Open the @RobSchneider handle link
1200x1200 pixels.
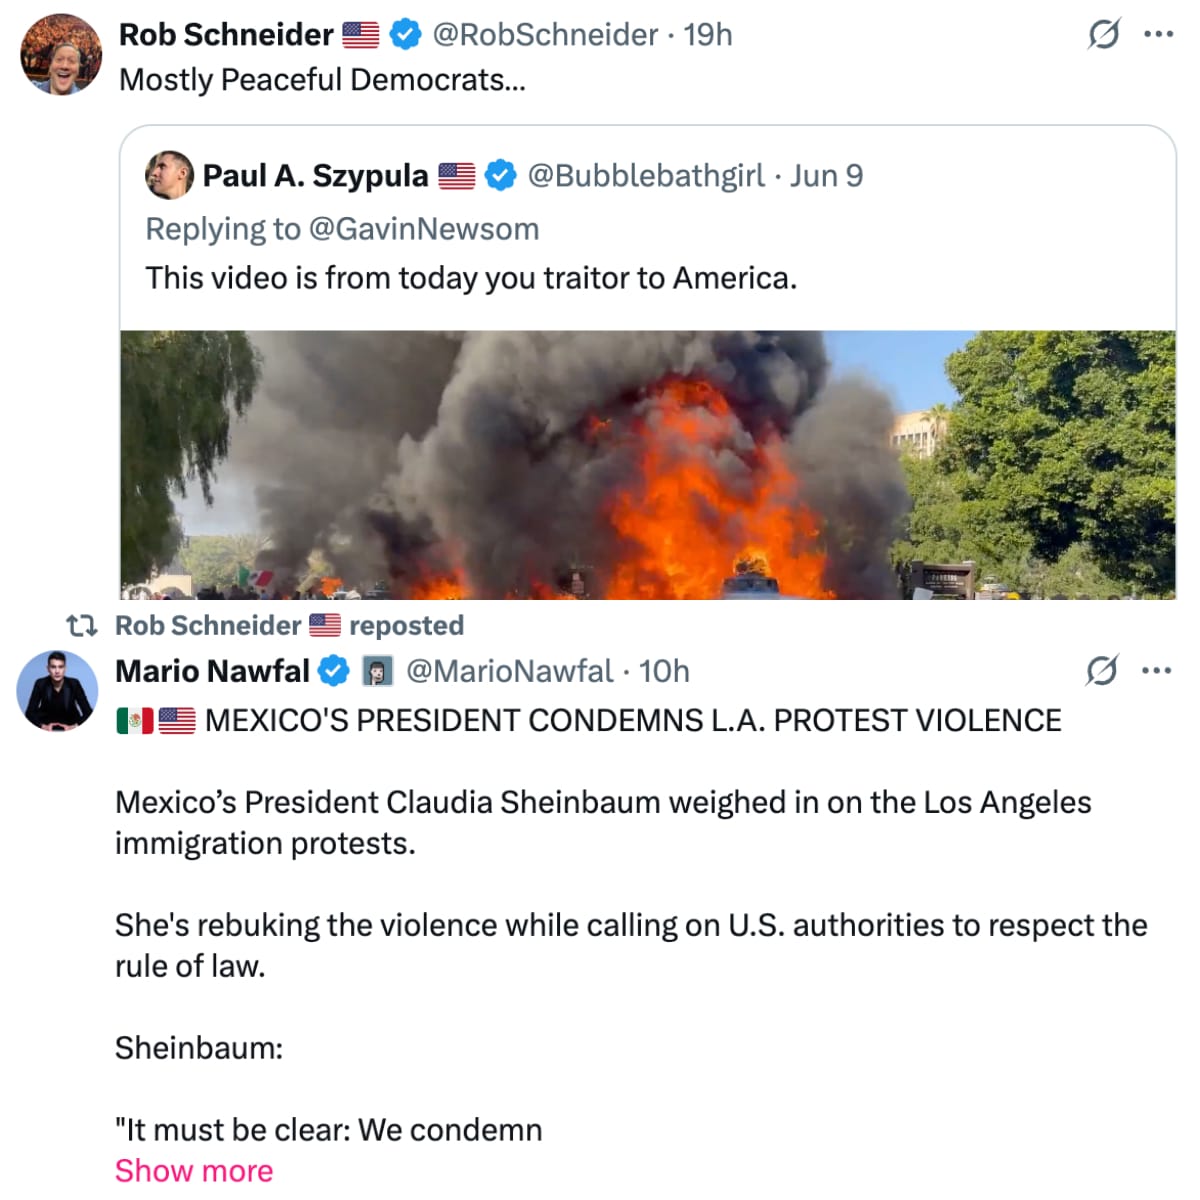coord(545,35)
